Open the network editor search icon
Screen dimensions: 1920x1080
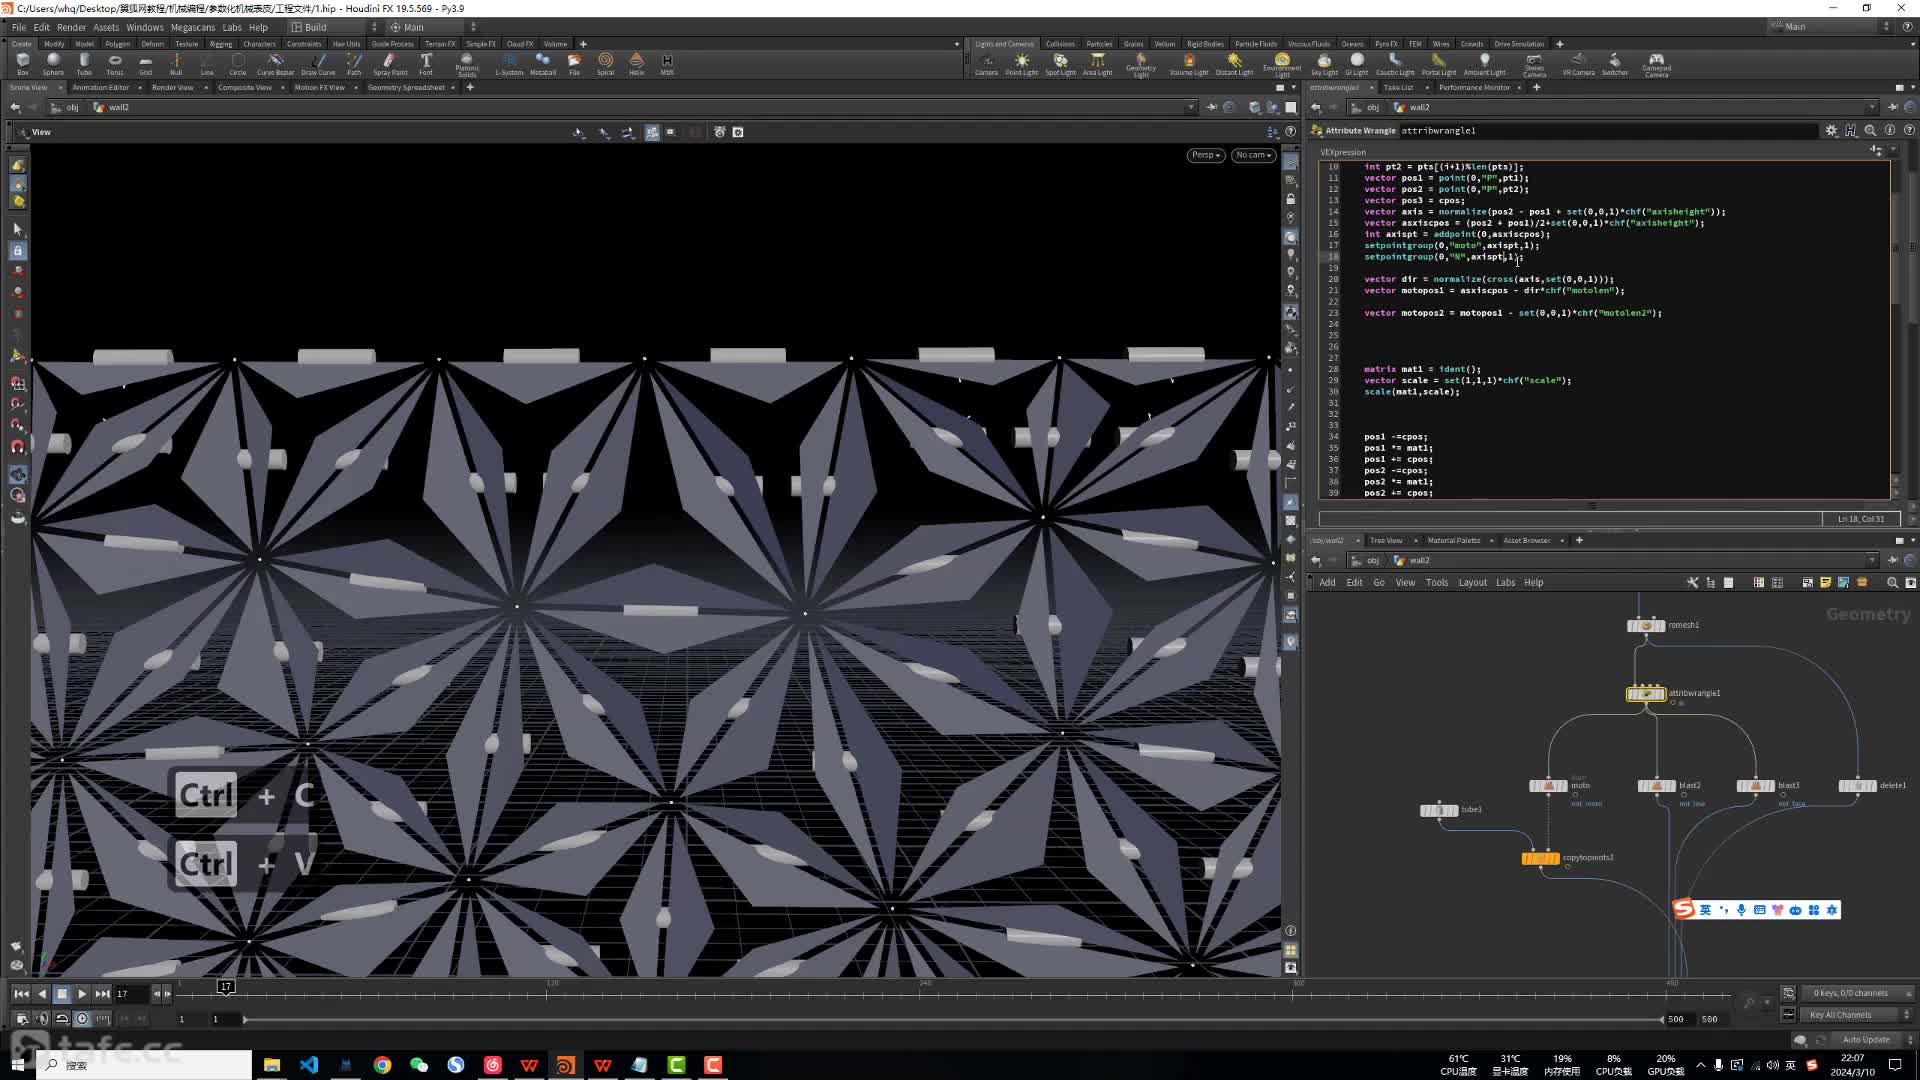pos(1891,583)
